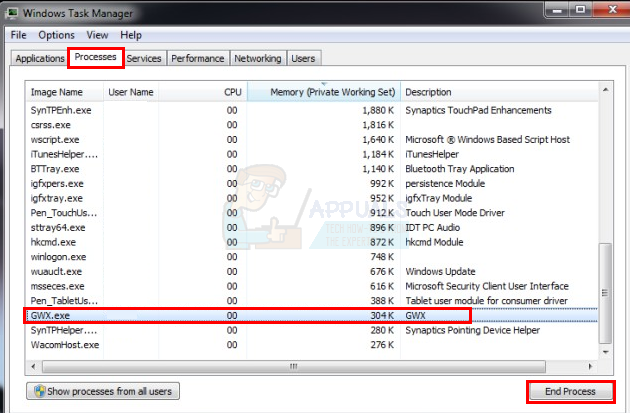Image resolution: width=630 pixels, height=413 pixels.
Task: Click the horizontal scrollbar left arrow
Action: click(33, 366)
